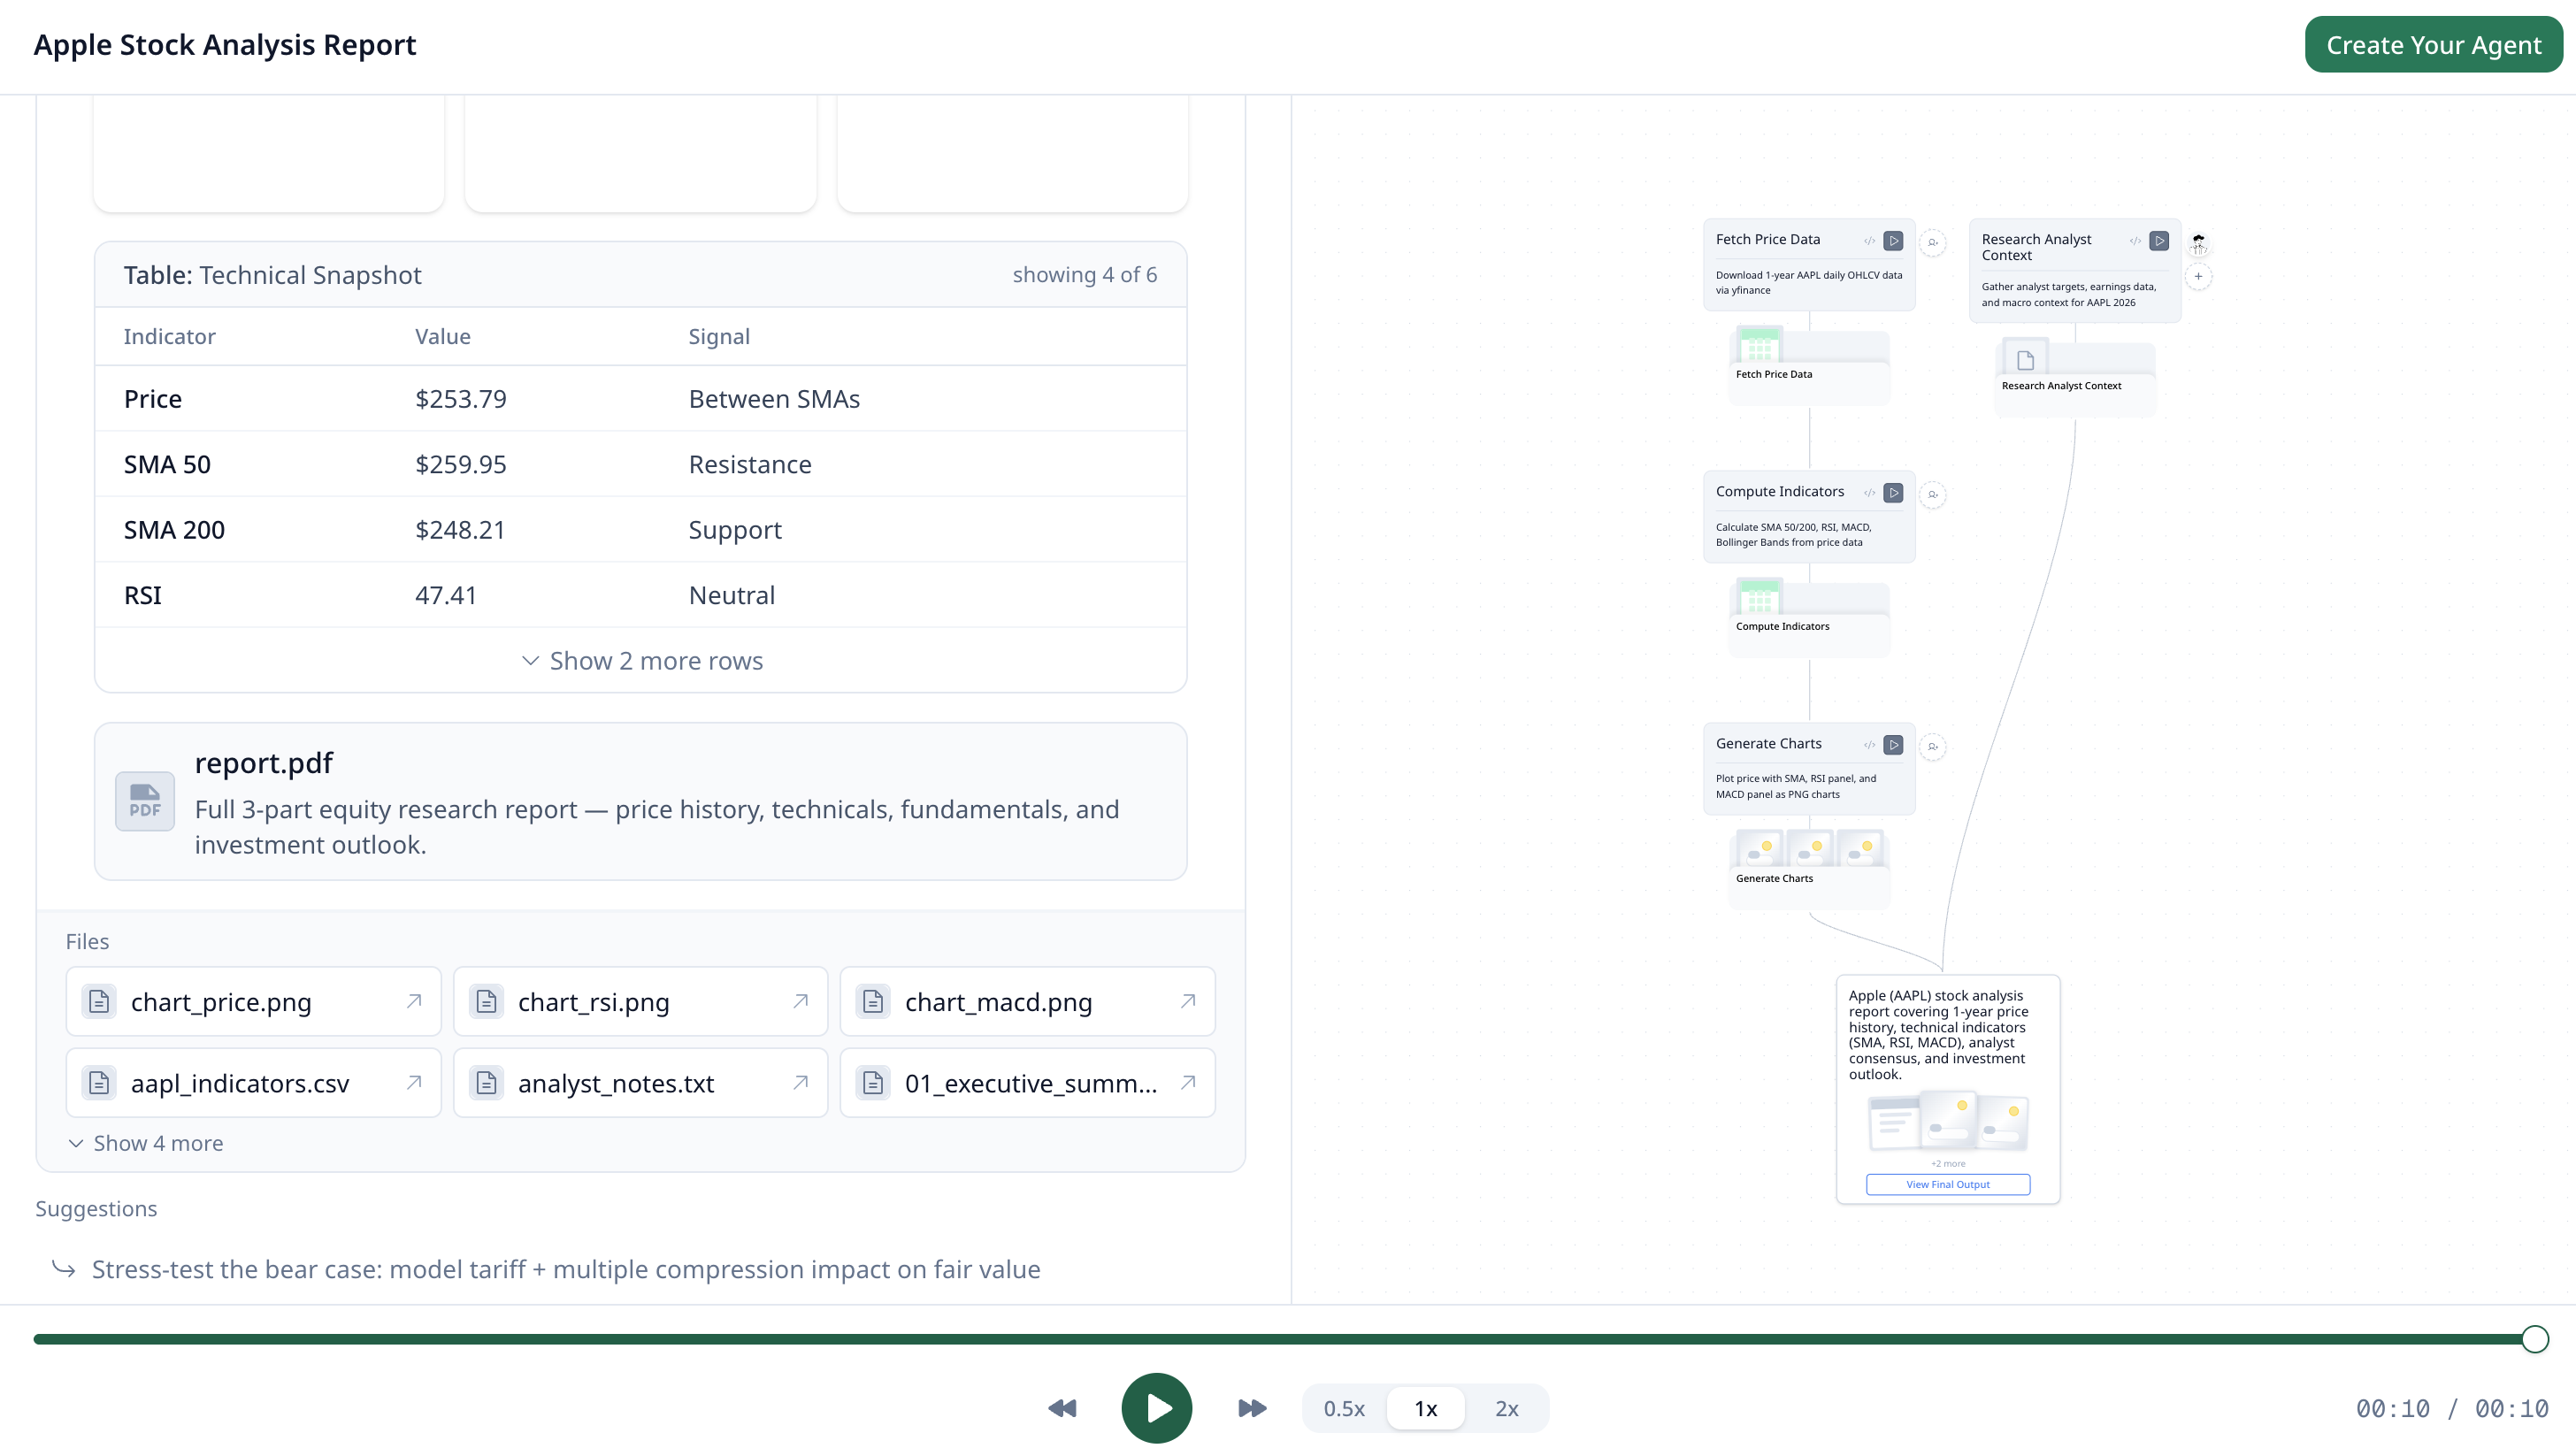The width and height of the screenshot is (2576, 1456).
Task: Switch playback speed to 2x
Action: 1506,1408
